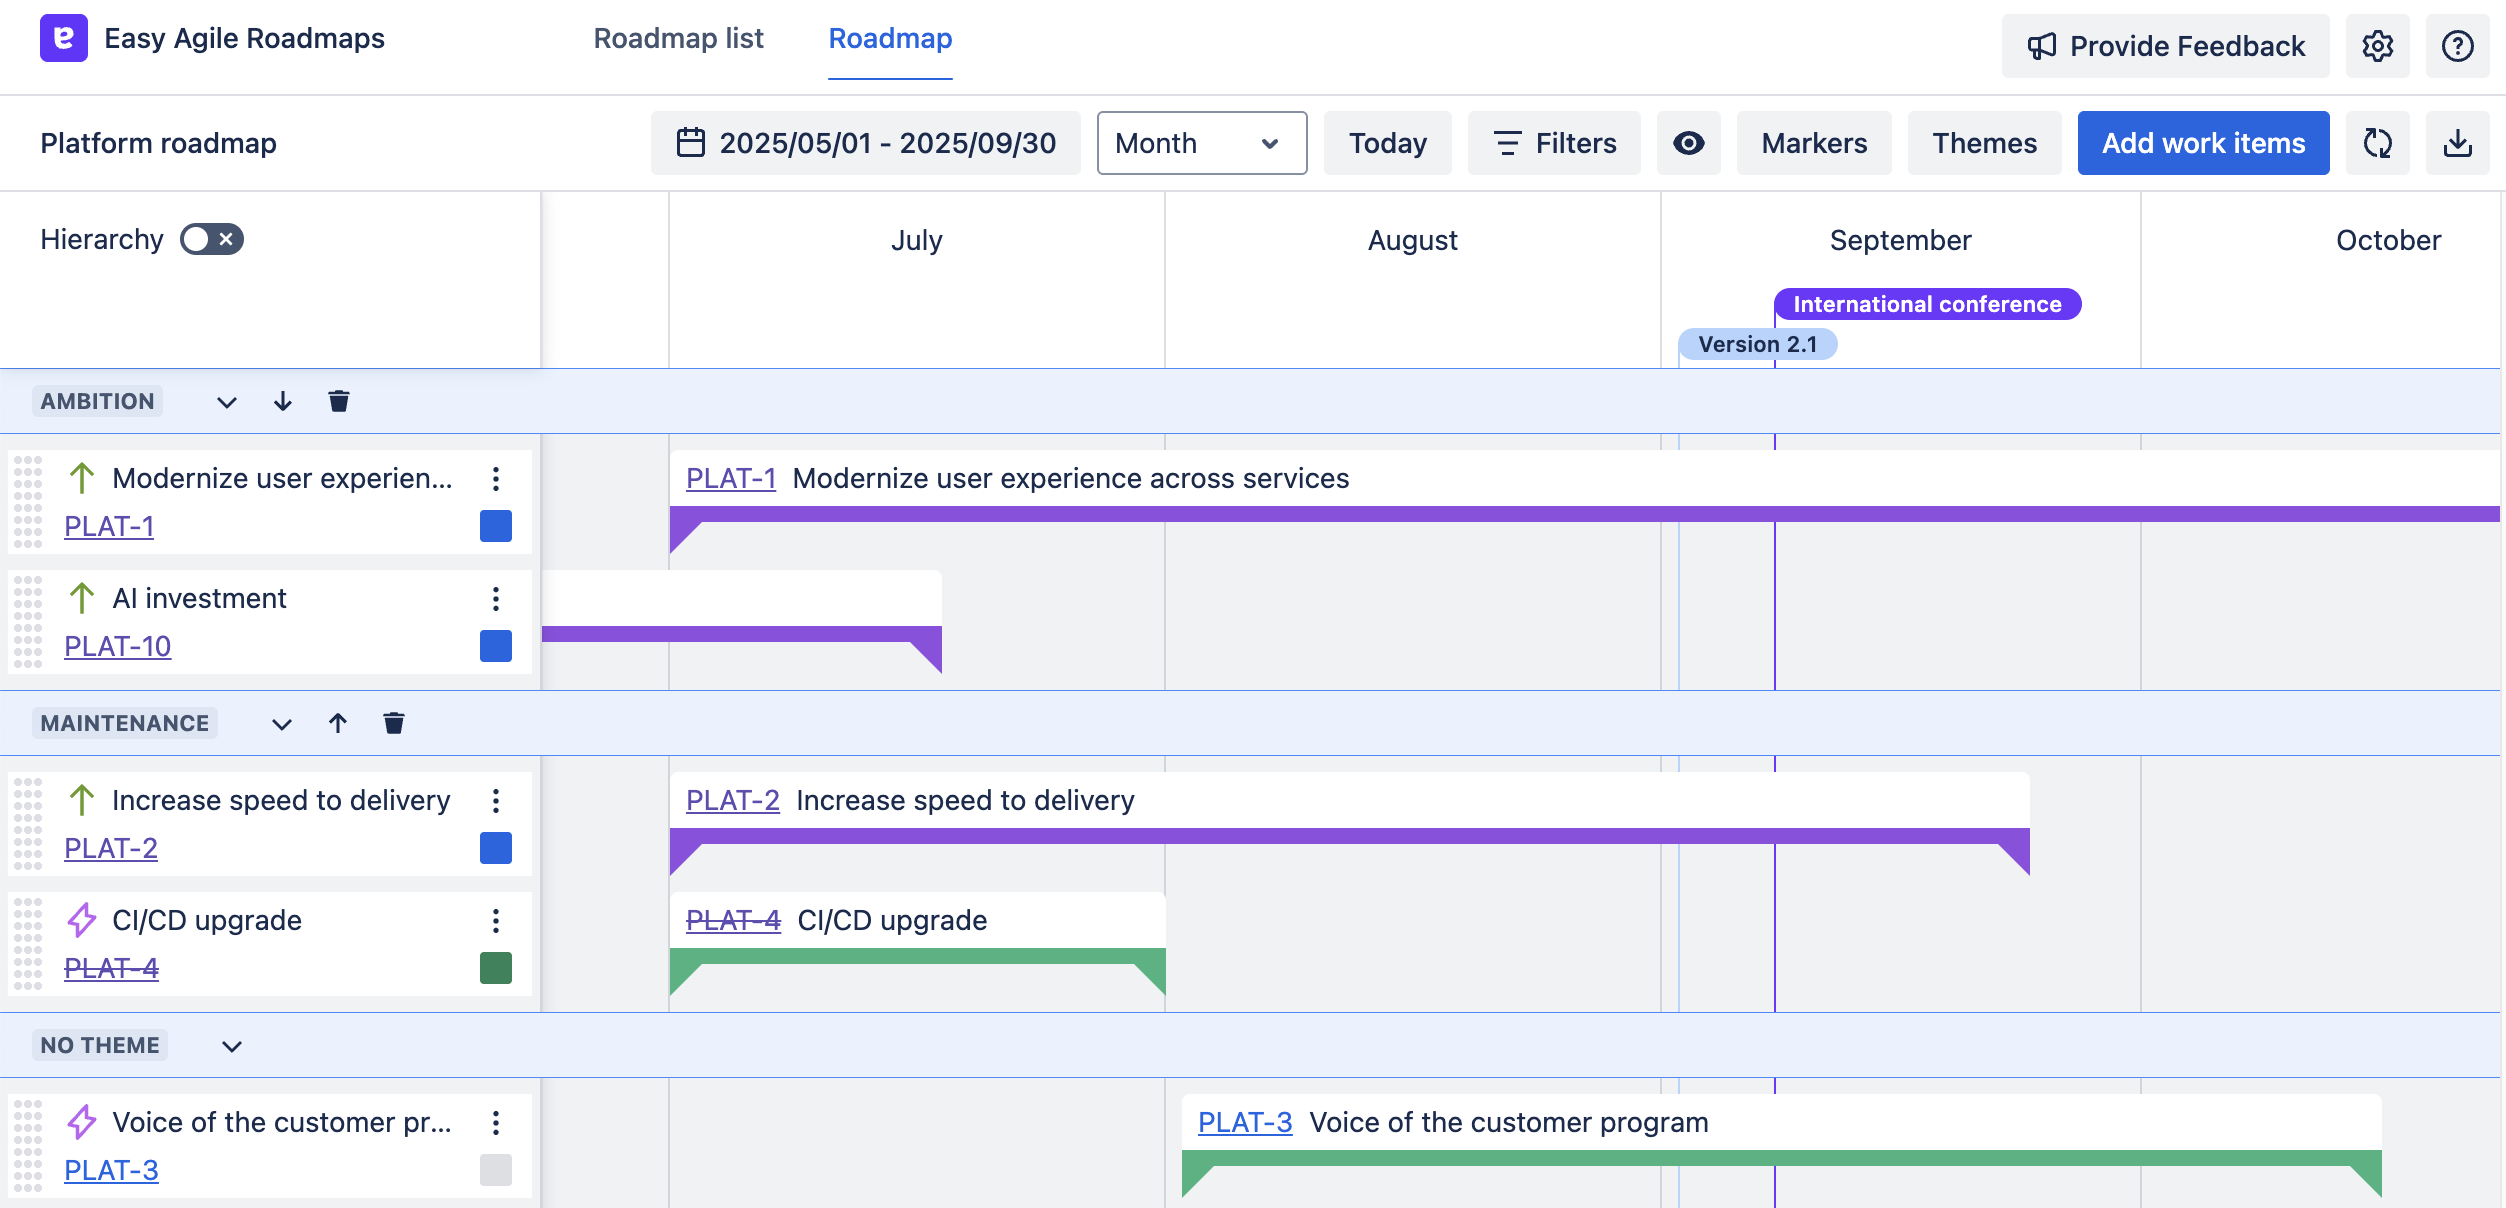Open the Month view dropdown
The width and height of the screenshot is (2506, 1208).
(x=1201, y=143)
